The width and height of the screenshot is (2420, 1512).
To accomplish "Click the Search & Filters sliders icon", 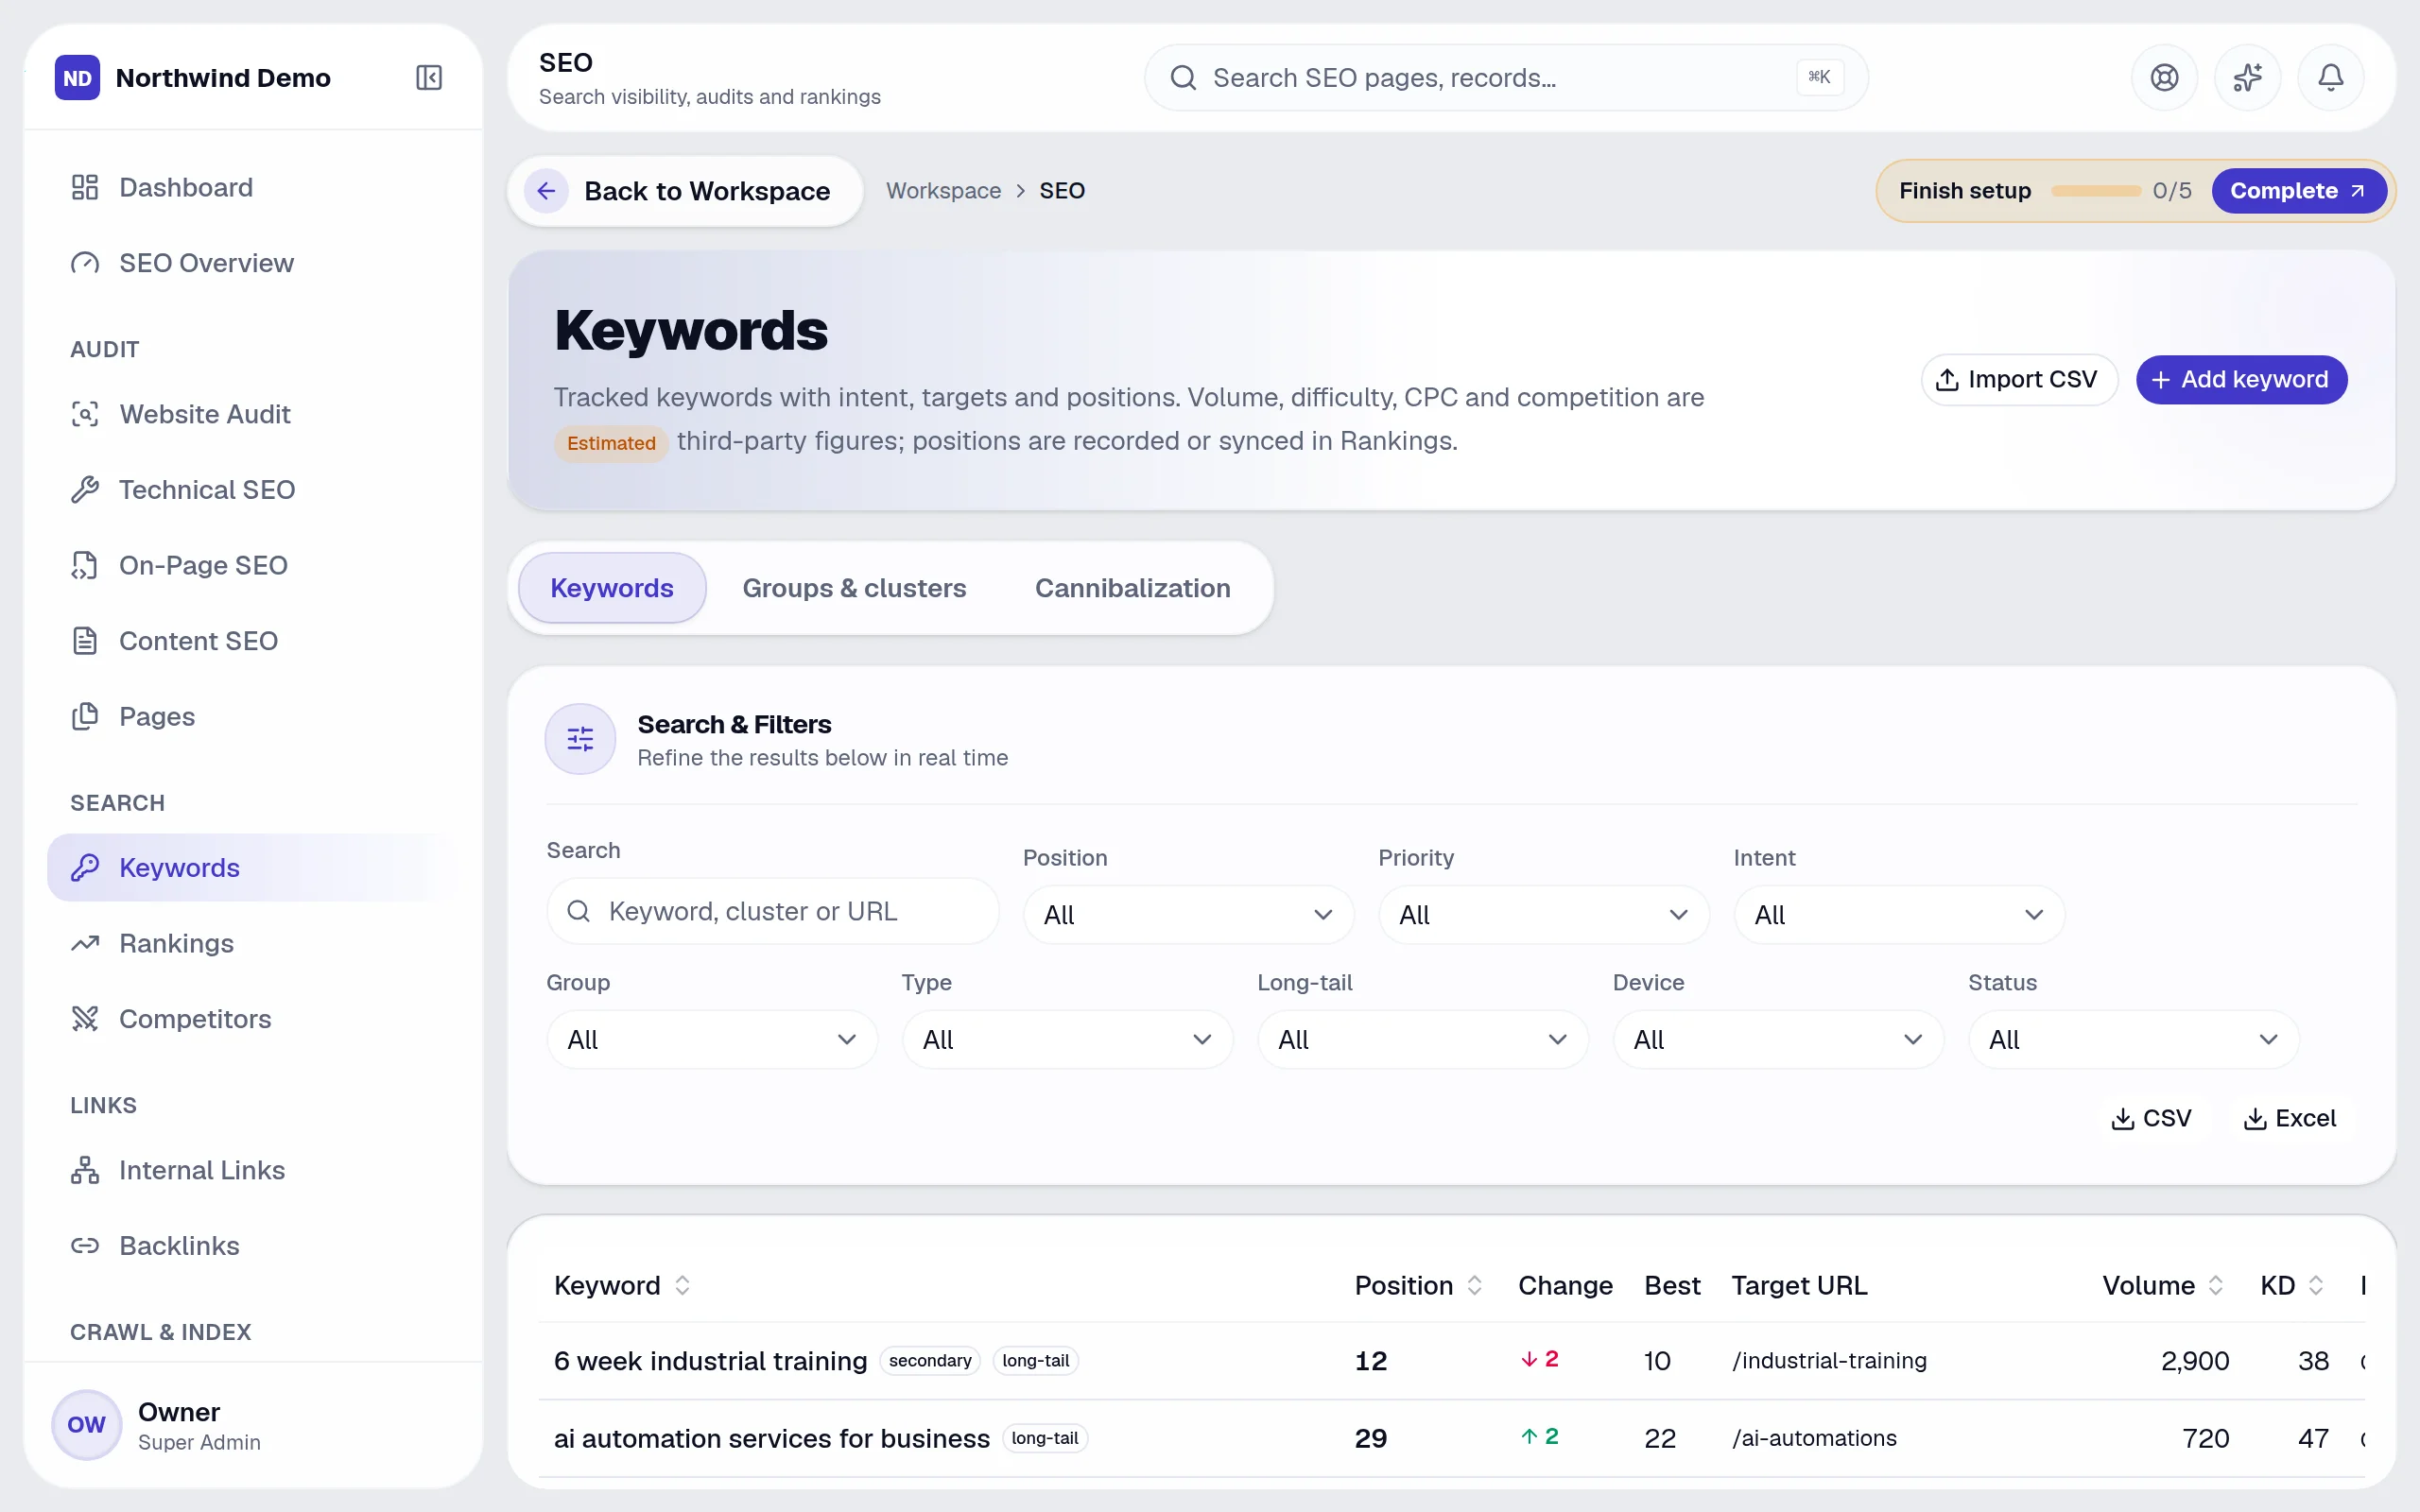I will pos(580,739).
